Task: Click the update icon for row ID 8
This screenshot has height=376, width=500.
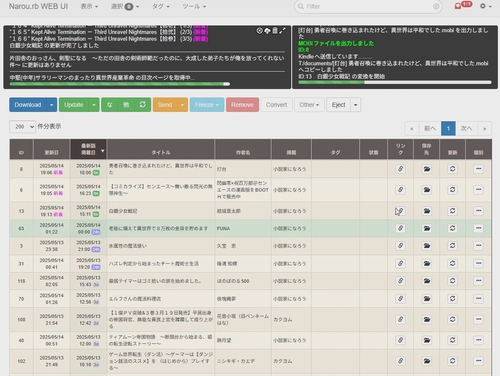Action: coord(452,169)
